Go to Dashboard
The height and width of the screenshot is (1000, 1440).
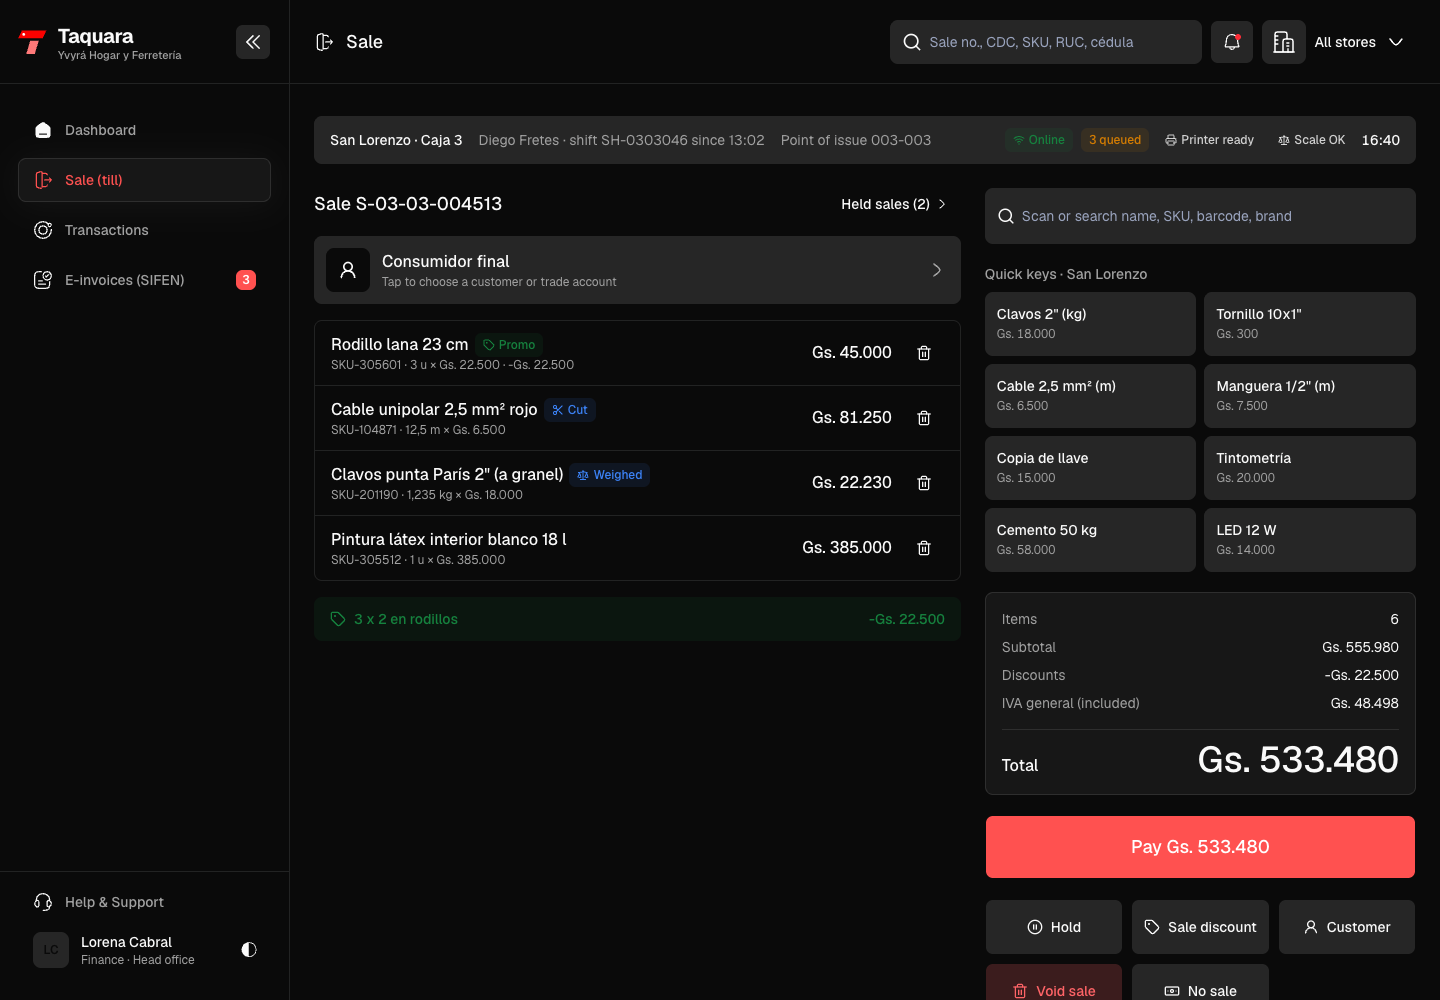[144, 130]
